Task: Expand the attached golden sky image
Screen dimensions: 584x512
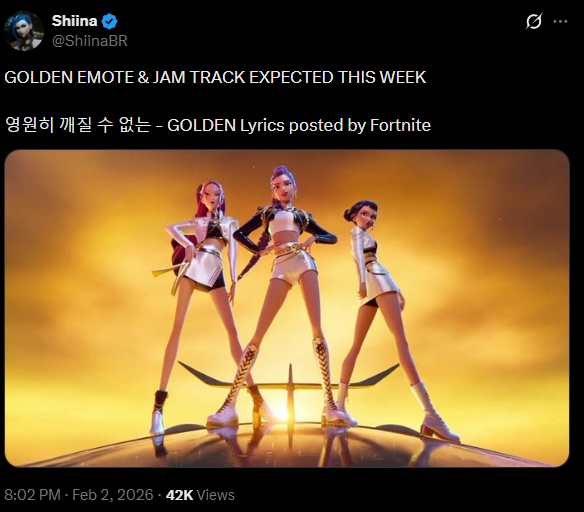Action: pos(287,308)
